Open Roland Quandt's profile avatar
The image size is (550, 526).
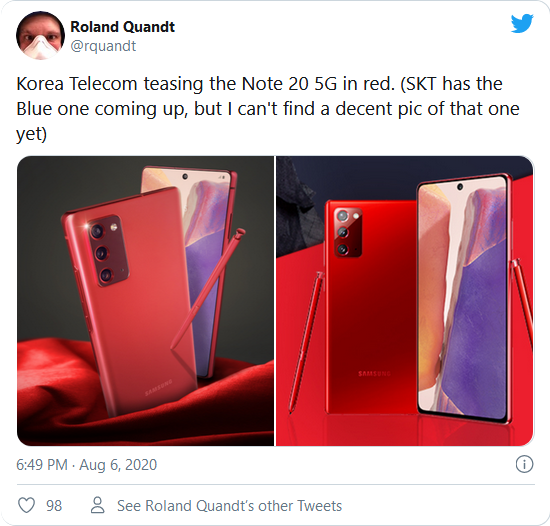tap(40, 35)
